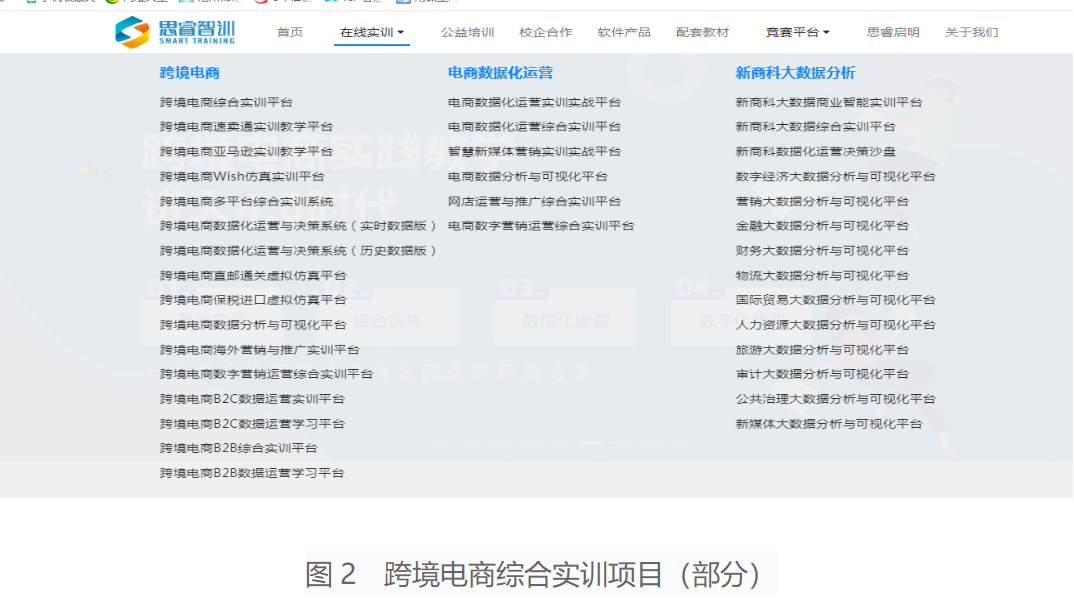
Task: Open 新媒体大数据分析与可视化平台
Action: pos(829,424)
